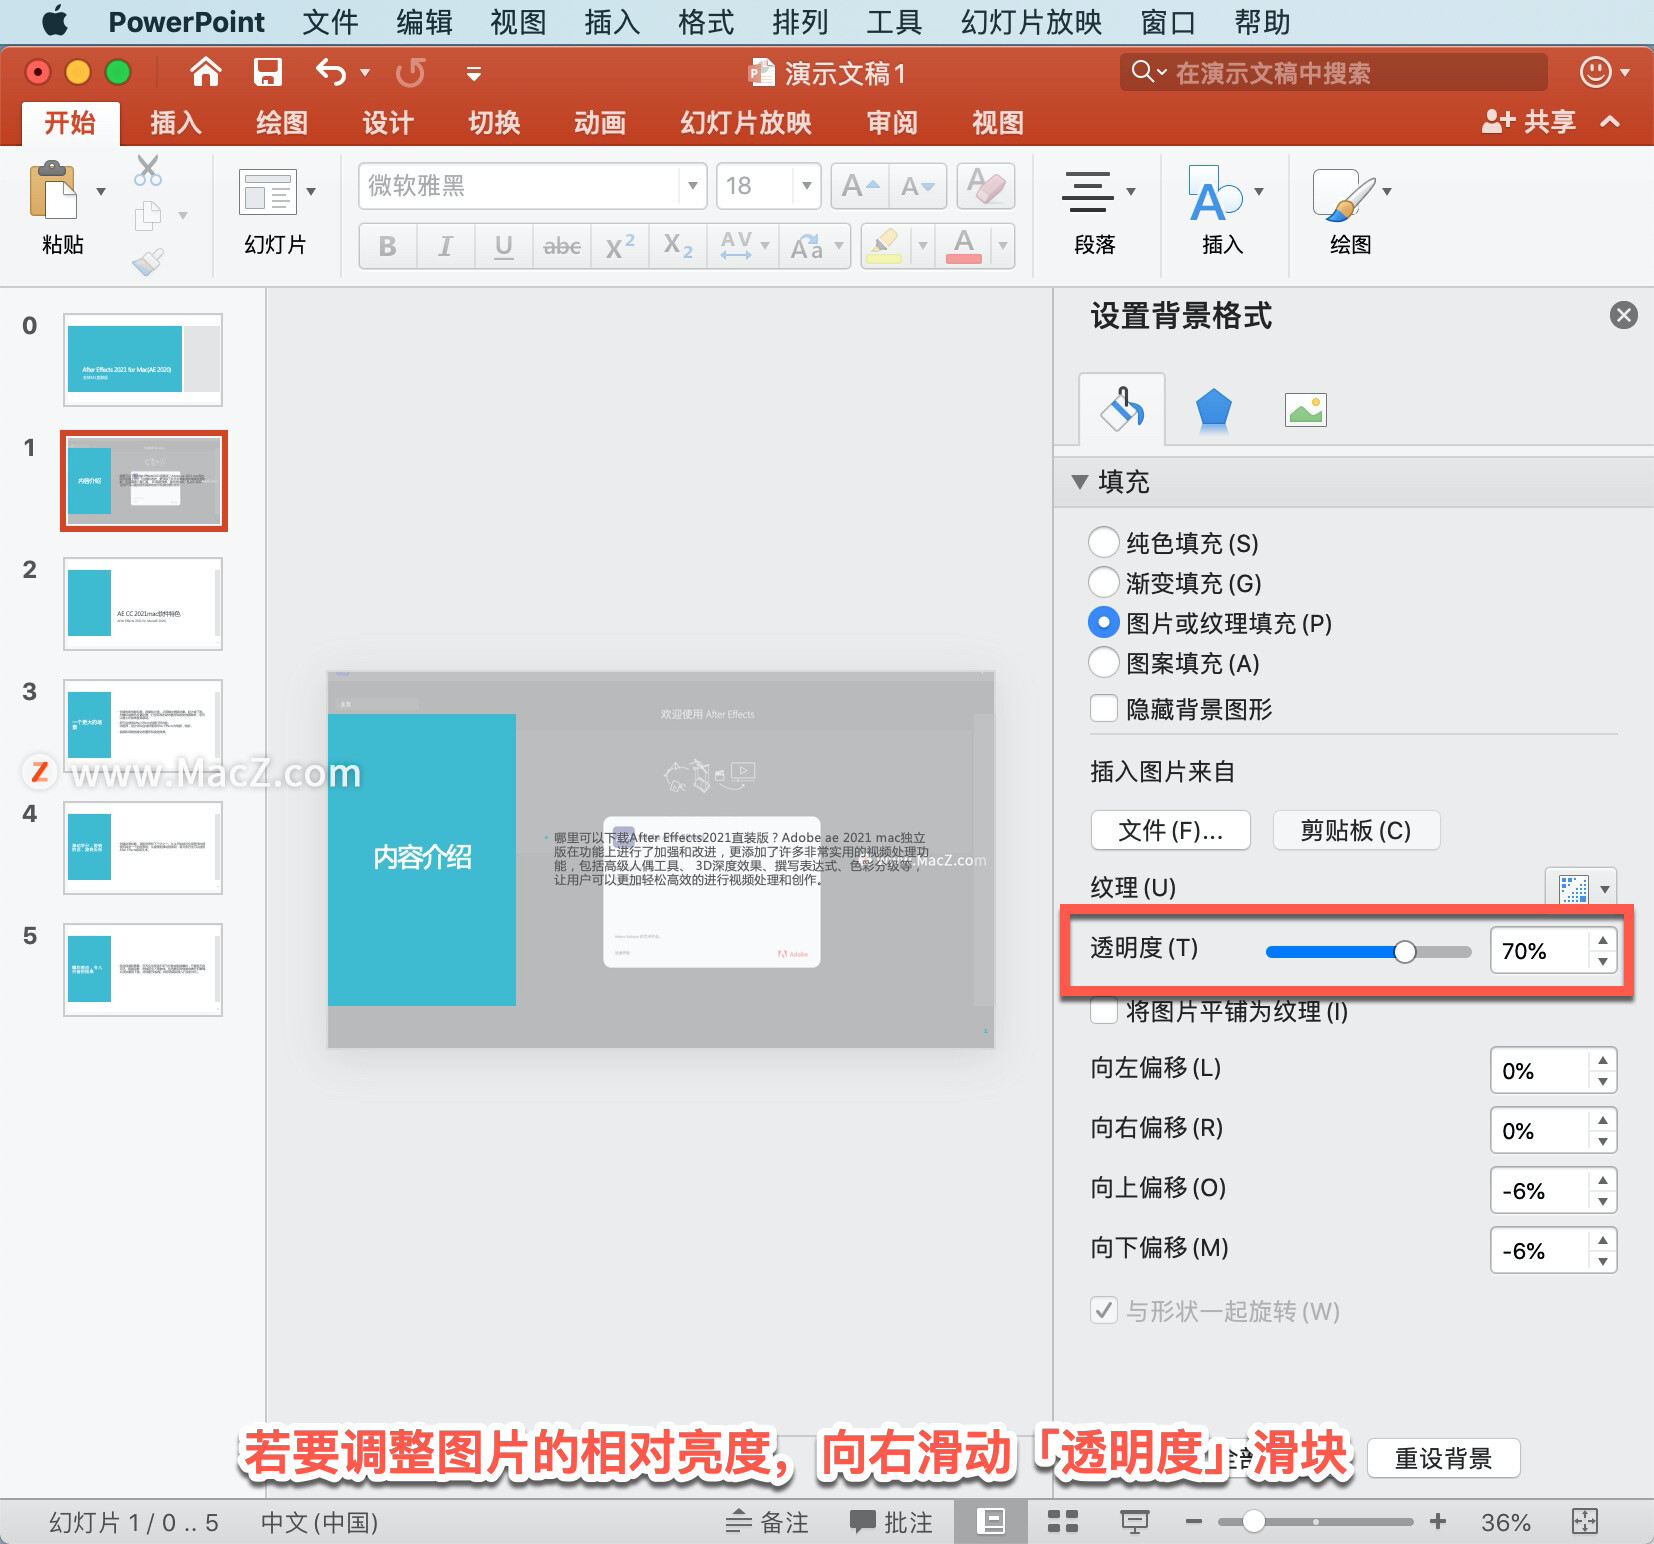The width and height of the screenshot is (1654, 1544).
Task: Select 图片或纹理填充 (P) radio button
Action: pos(1103,622)
